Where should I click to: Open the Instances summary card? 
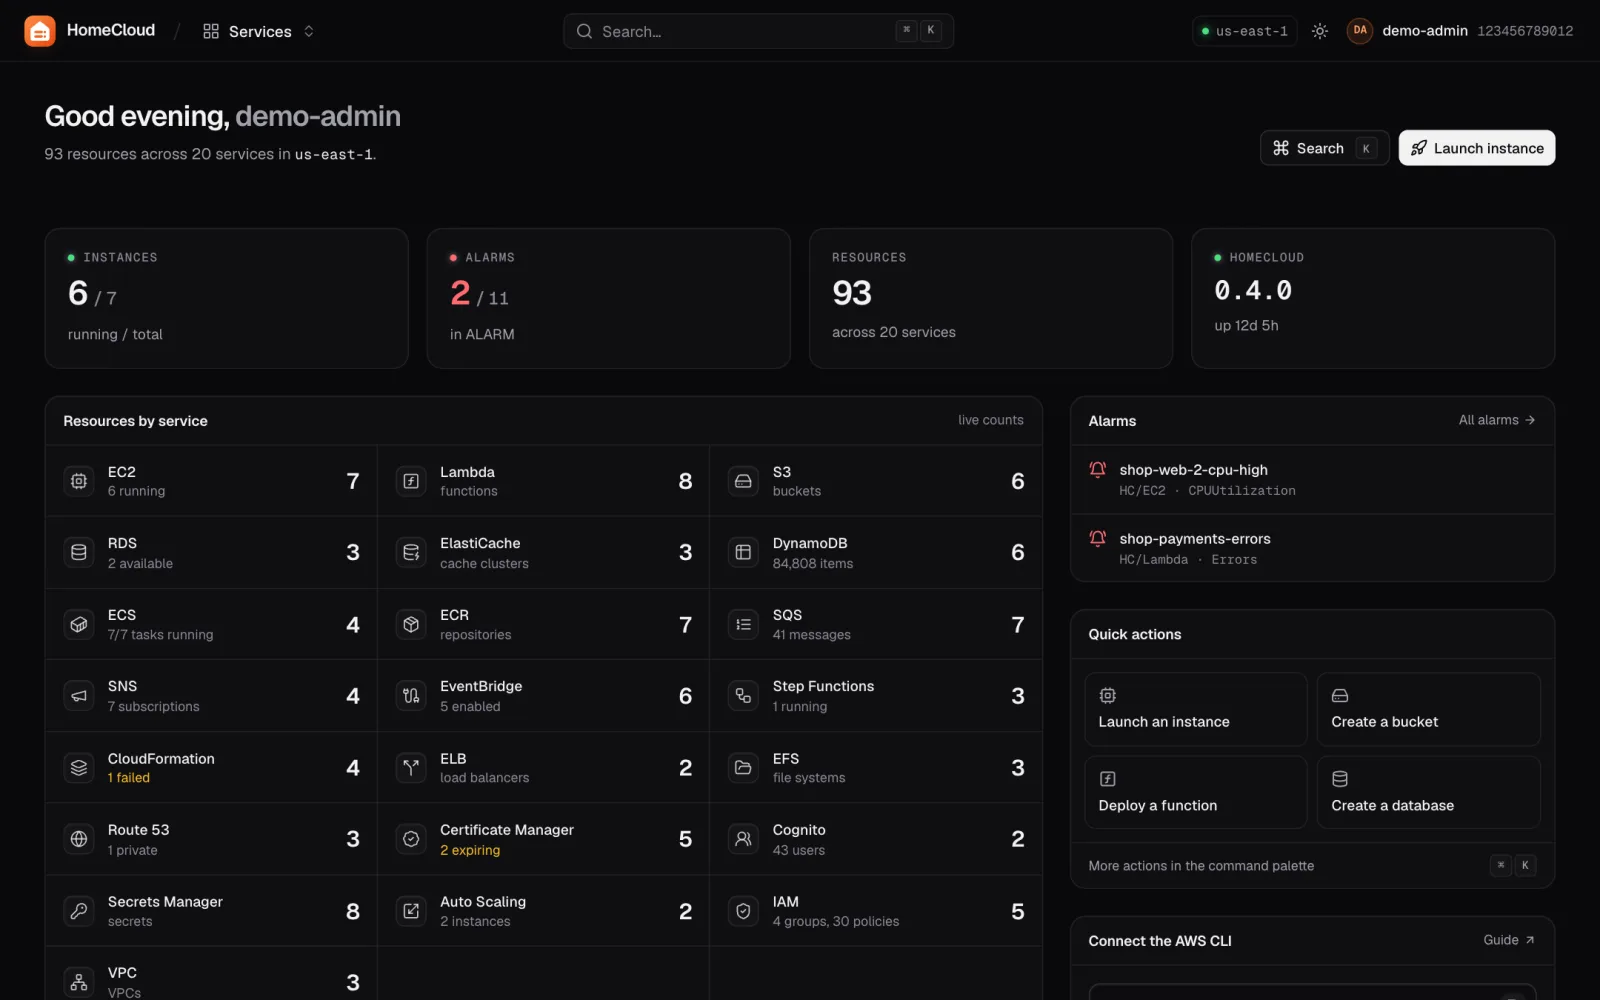click(x=227, y=298)
